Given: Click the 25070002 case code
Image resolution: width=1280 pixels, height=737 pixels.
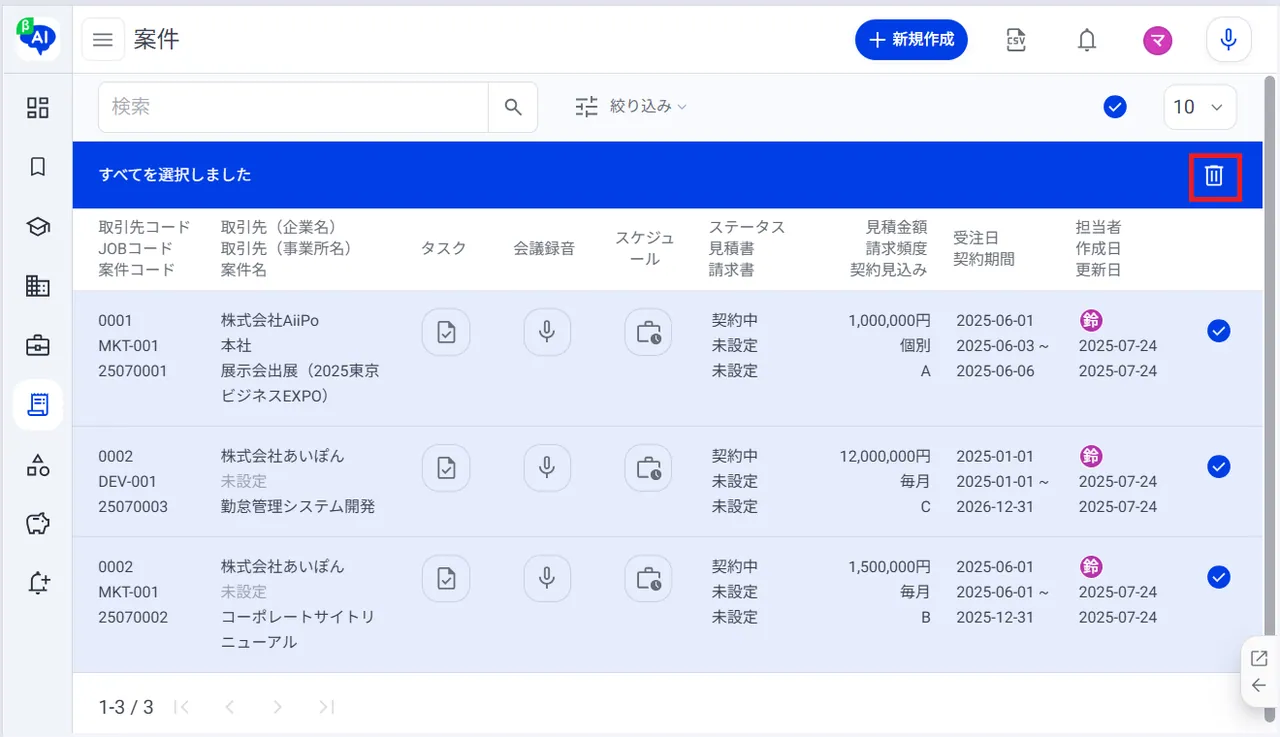Looking at the screenshot, I should [133, 617].
